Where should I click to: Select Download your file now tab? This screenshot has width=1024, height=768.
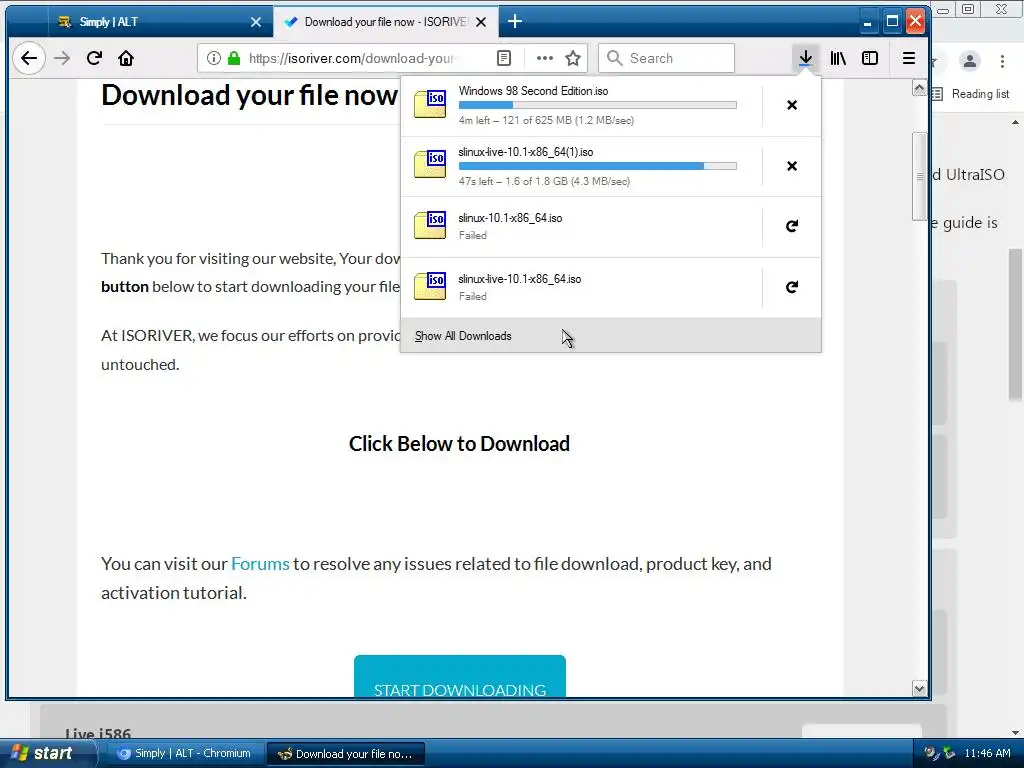[x=385, y=22]
